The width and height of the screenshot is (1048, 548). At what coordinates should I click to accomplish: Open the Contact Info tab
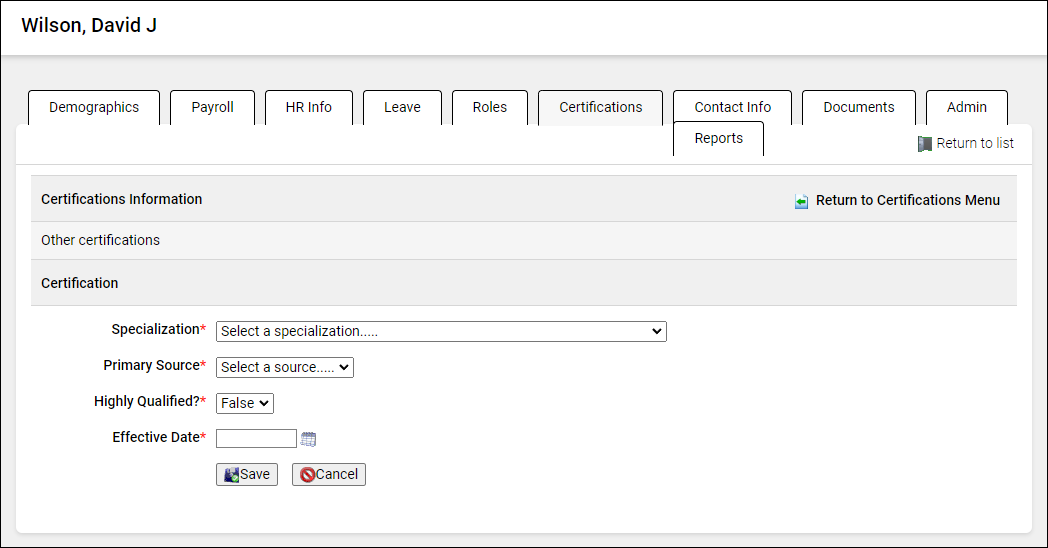[732, 107]
